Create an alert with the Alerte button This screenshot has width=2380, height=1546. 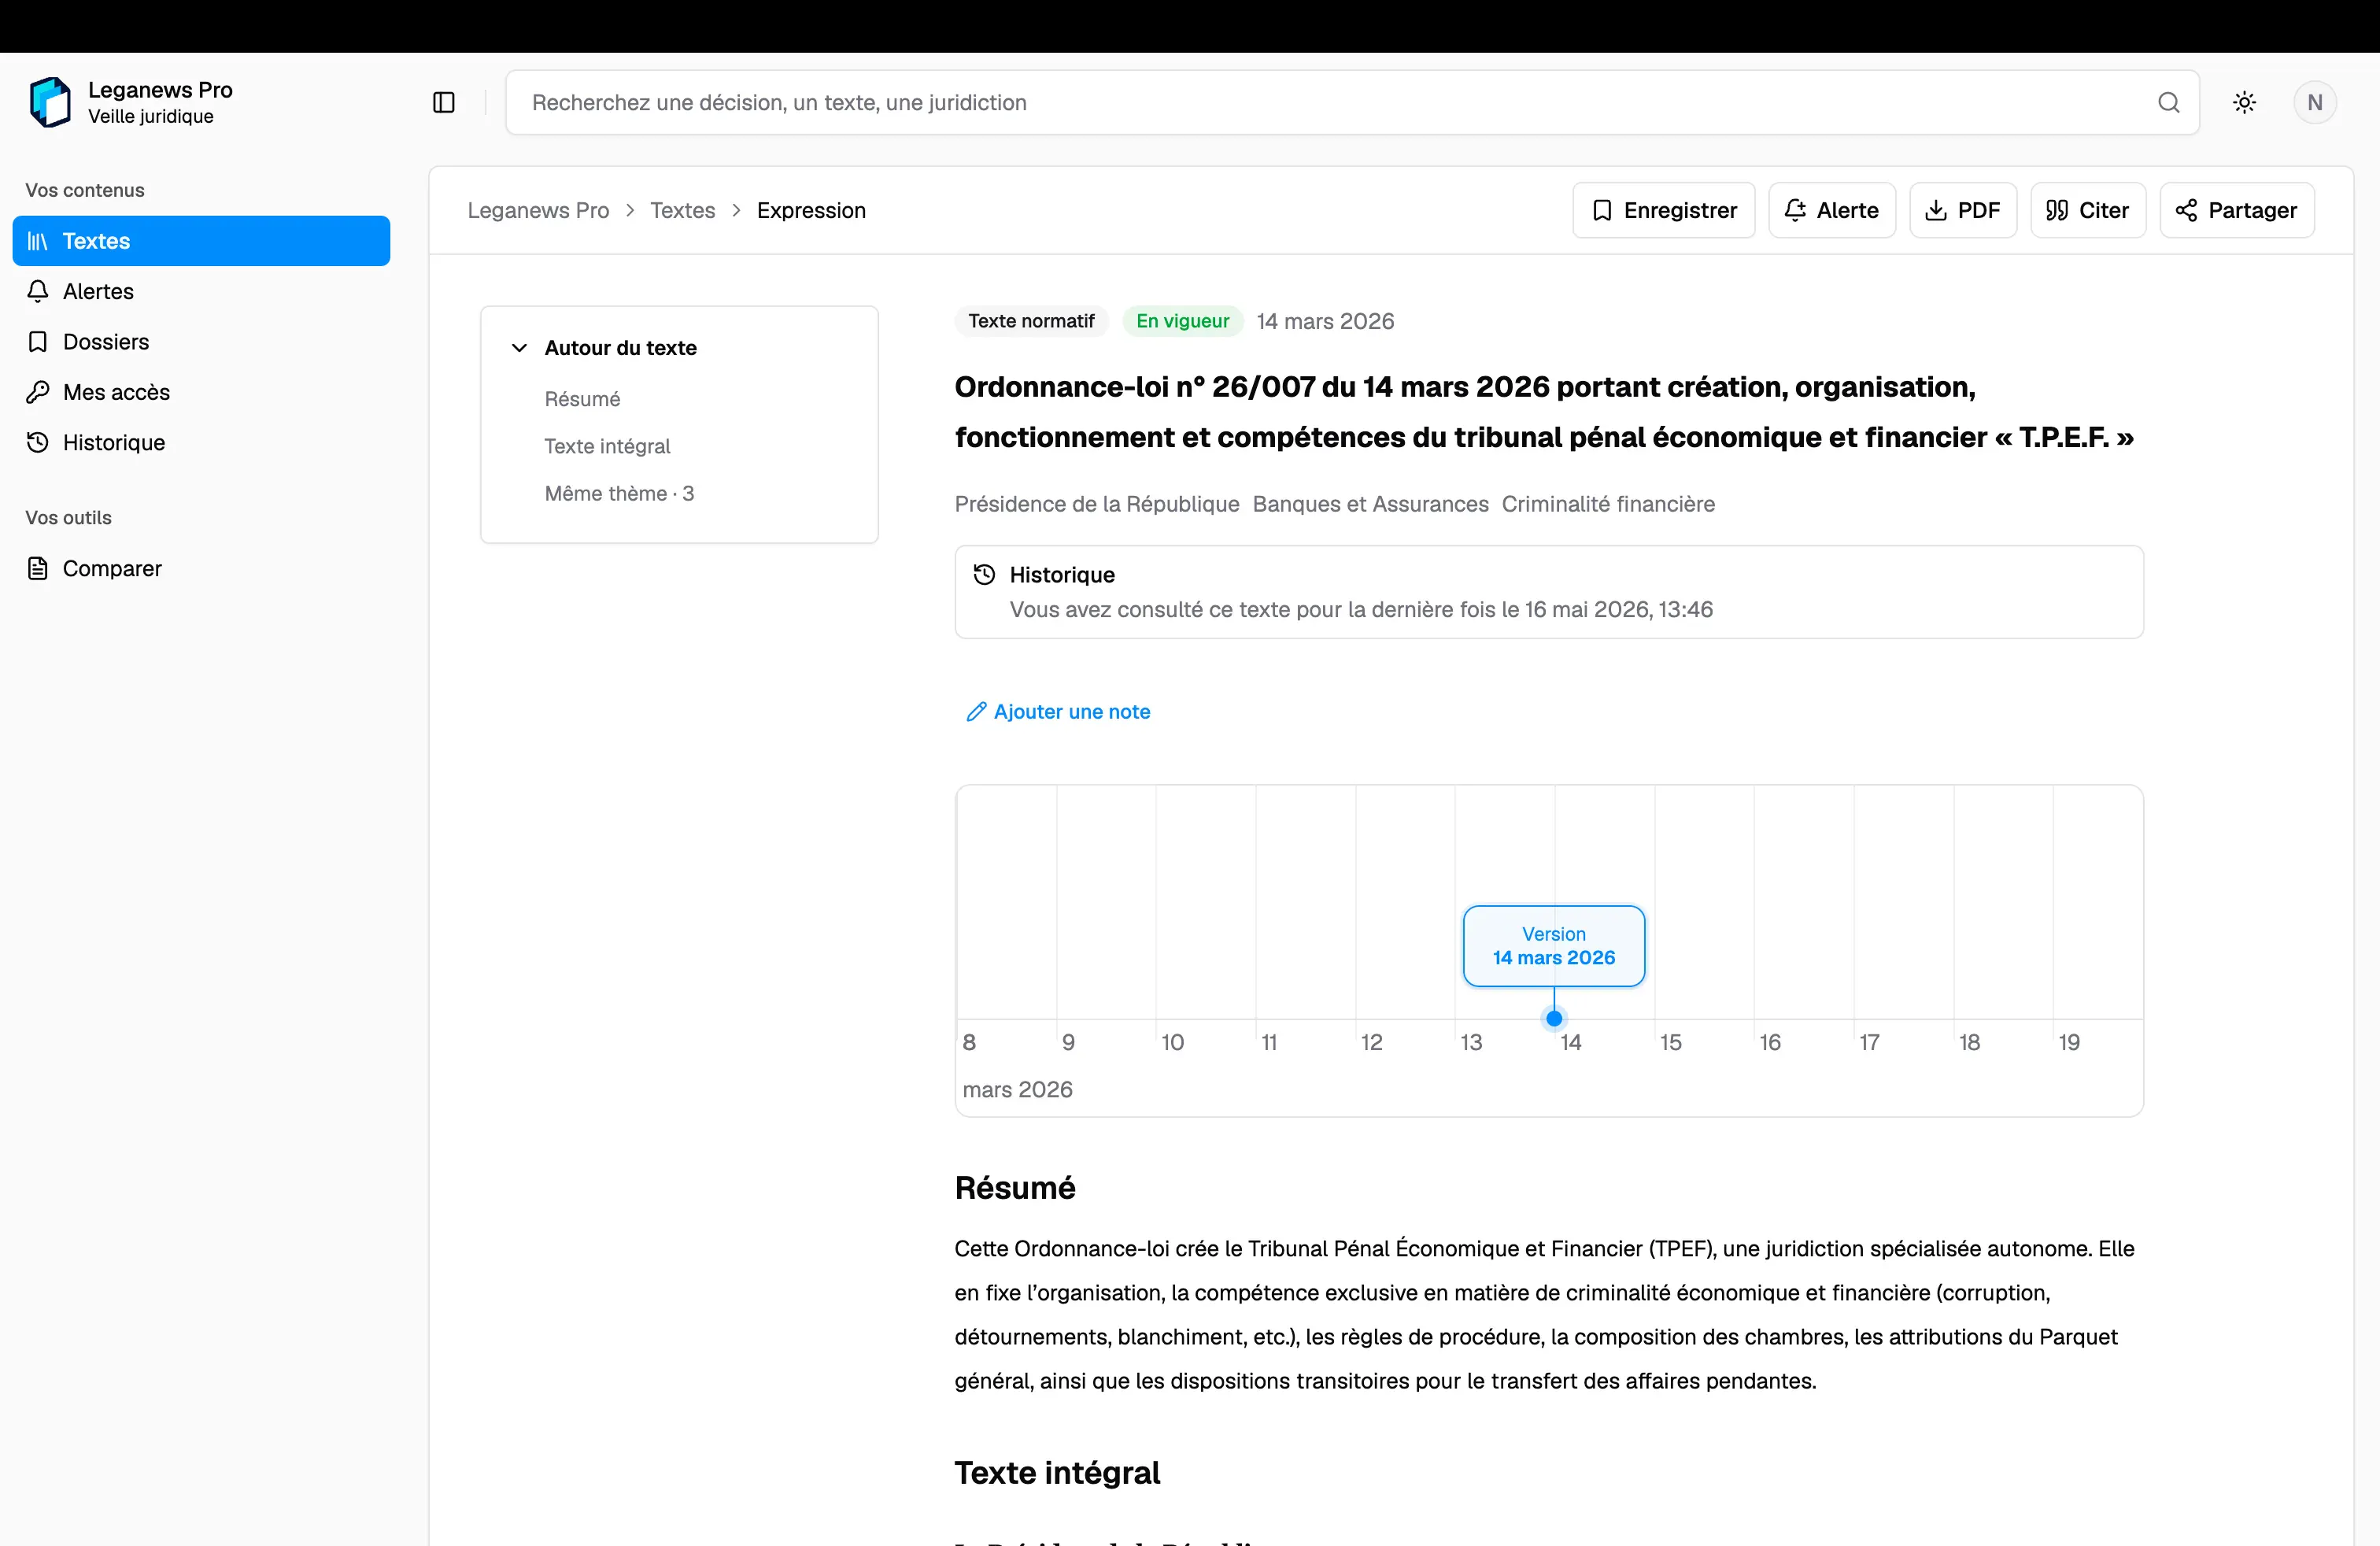click(1832, 210)
